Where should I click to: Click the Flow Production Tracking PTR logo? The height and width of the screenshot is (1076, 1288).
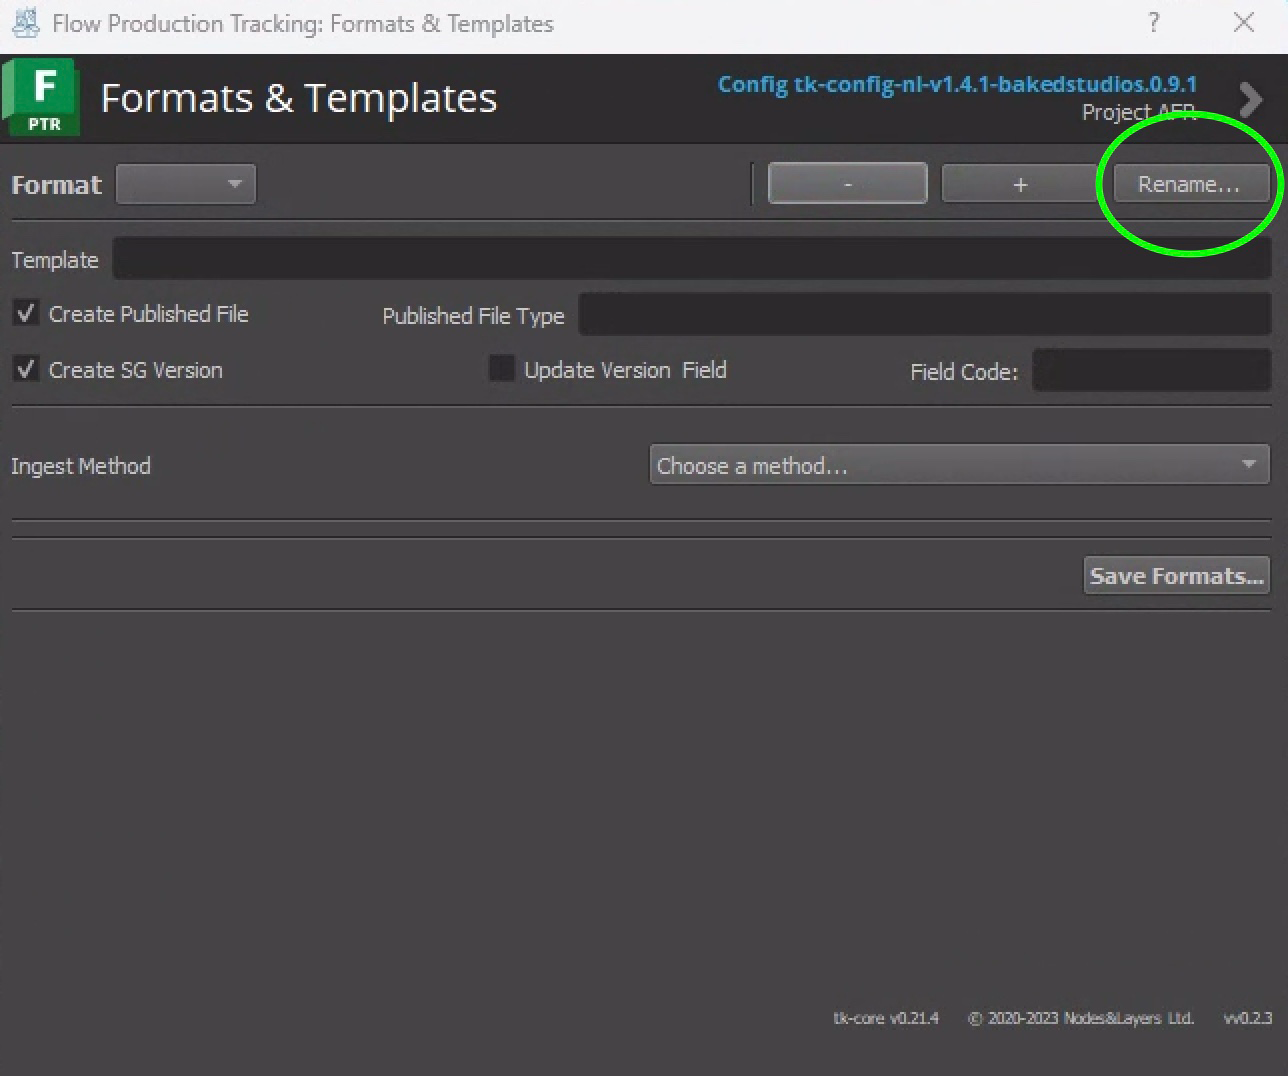point(42,97)
